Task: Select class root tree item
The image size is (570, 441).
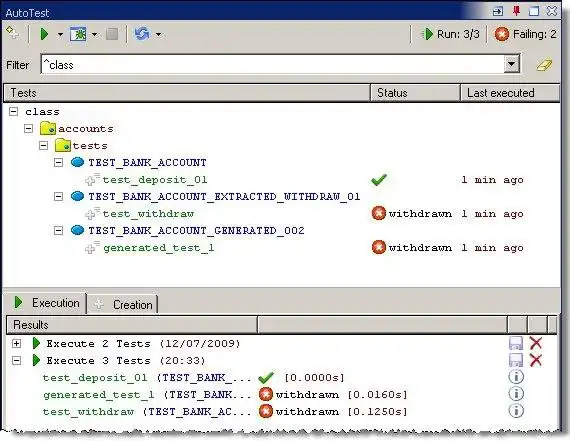Action: click(42, 112)
